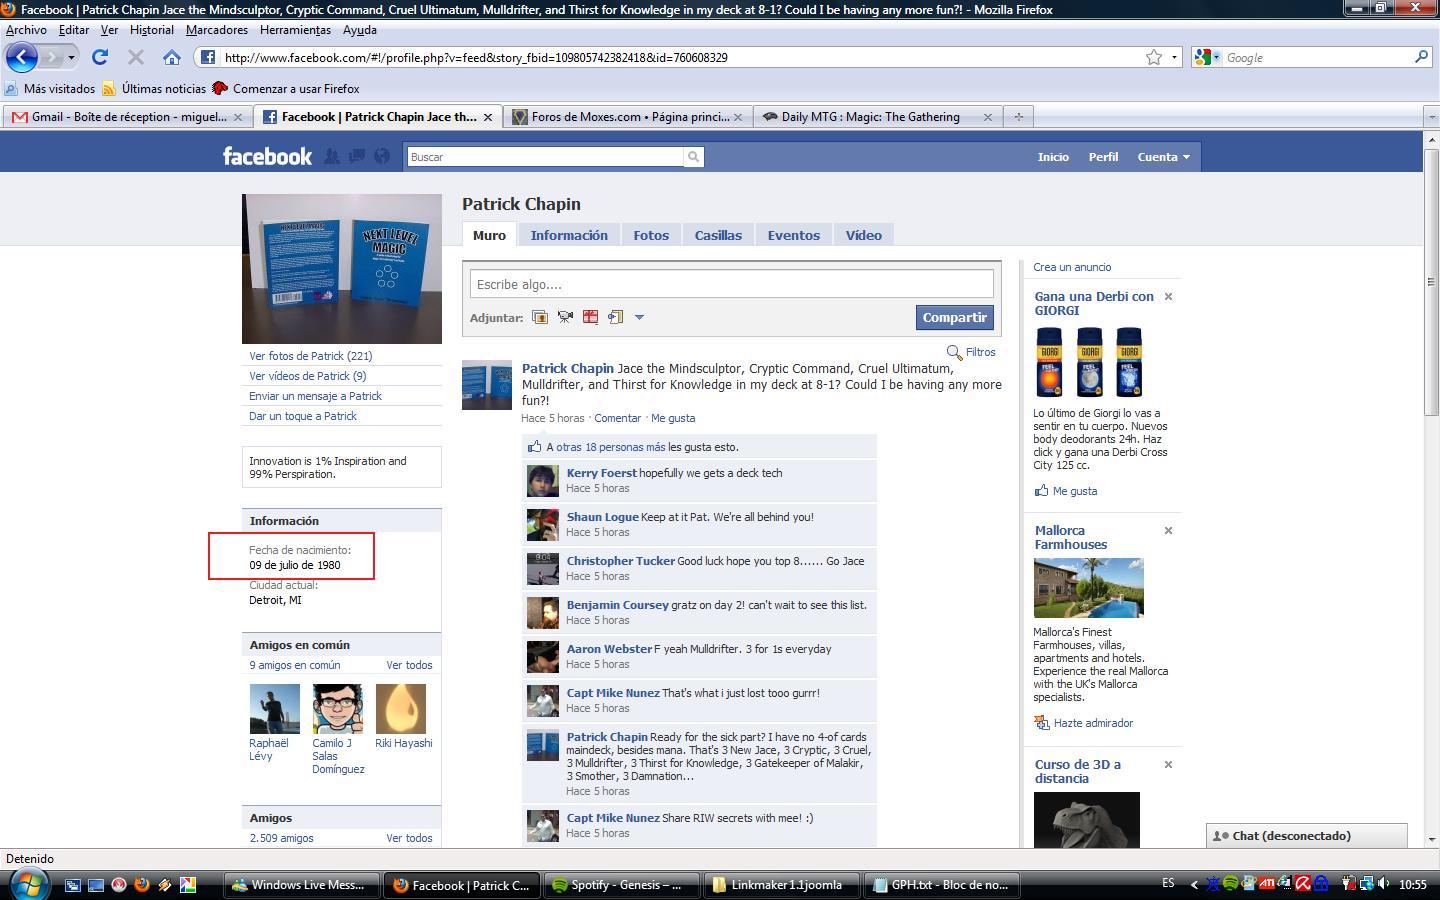The width and height of the screenshot is (1440, 900).
Task: Open Patrick's profile picture thumbnail
Action: click(342, 269)
